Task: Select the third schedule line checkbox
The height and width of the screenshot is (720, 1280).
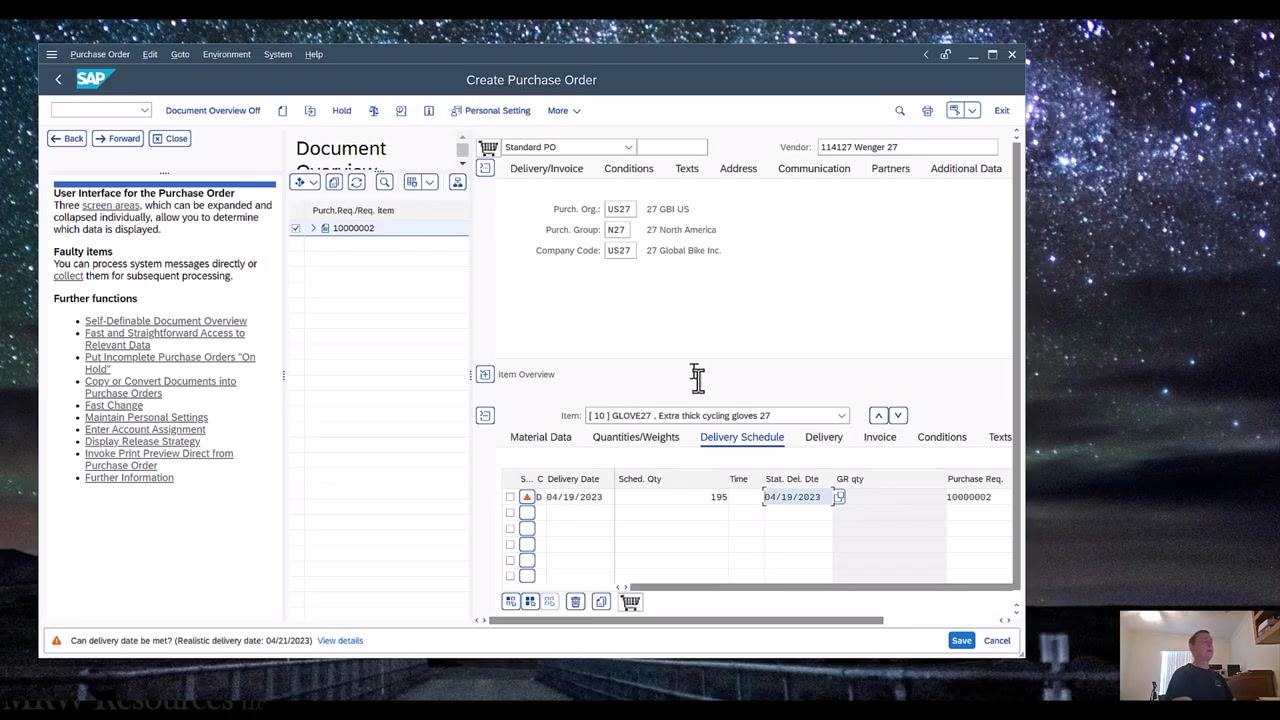Action: (x=510, y=529)
